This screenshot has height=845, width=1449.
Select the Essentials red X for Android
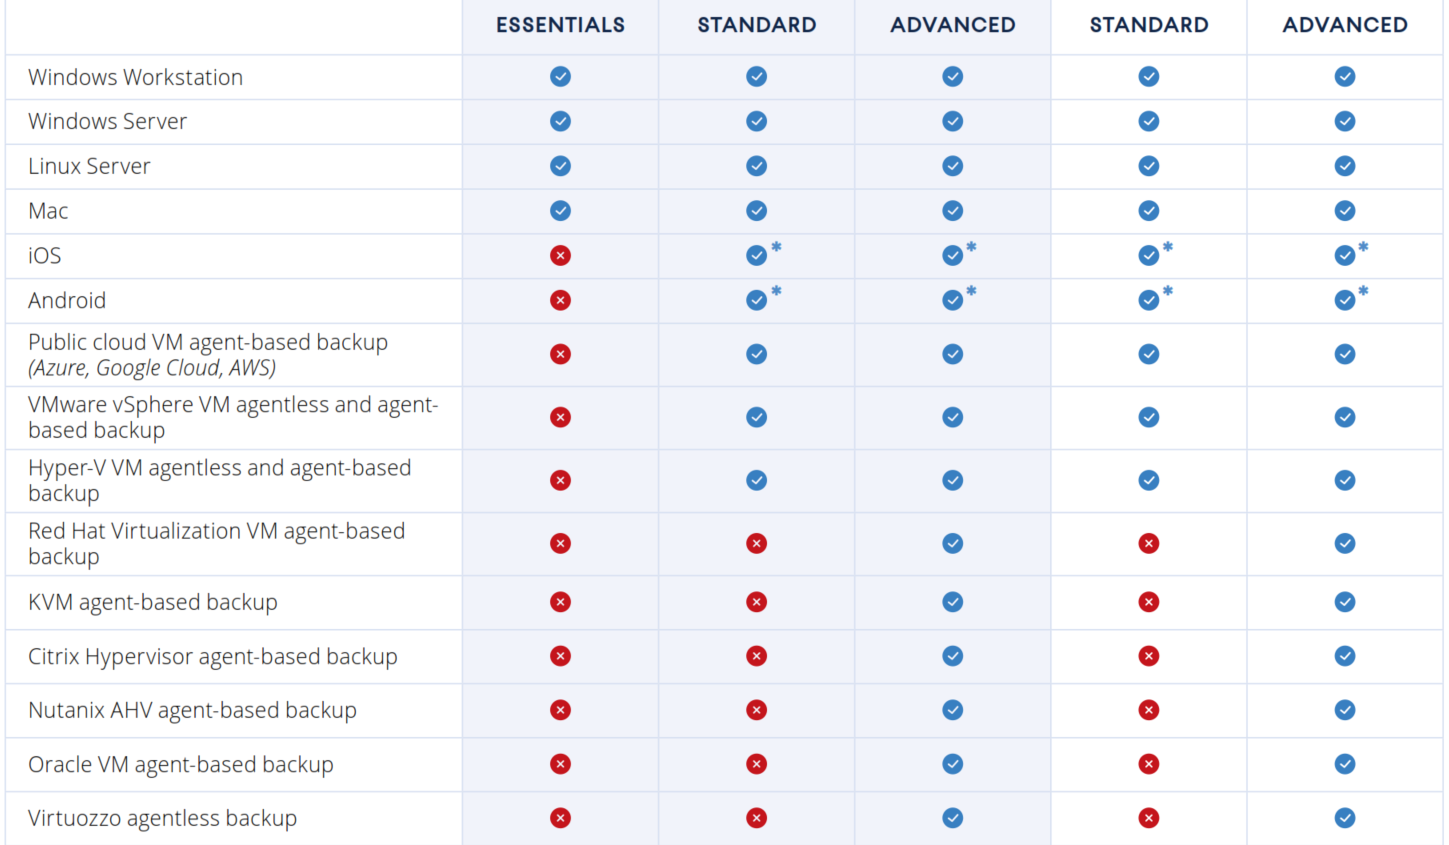(560, 300)
